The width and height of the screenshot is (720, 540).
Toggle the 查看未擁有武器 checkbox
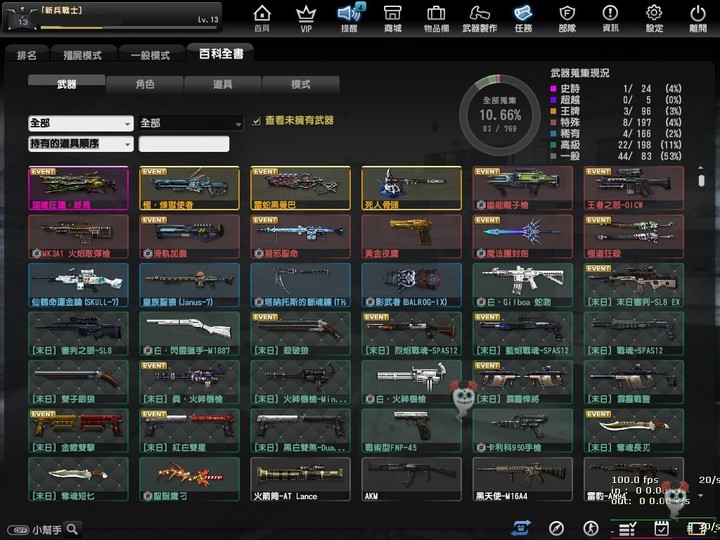pyautogui.click(x=257, y=121)
